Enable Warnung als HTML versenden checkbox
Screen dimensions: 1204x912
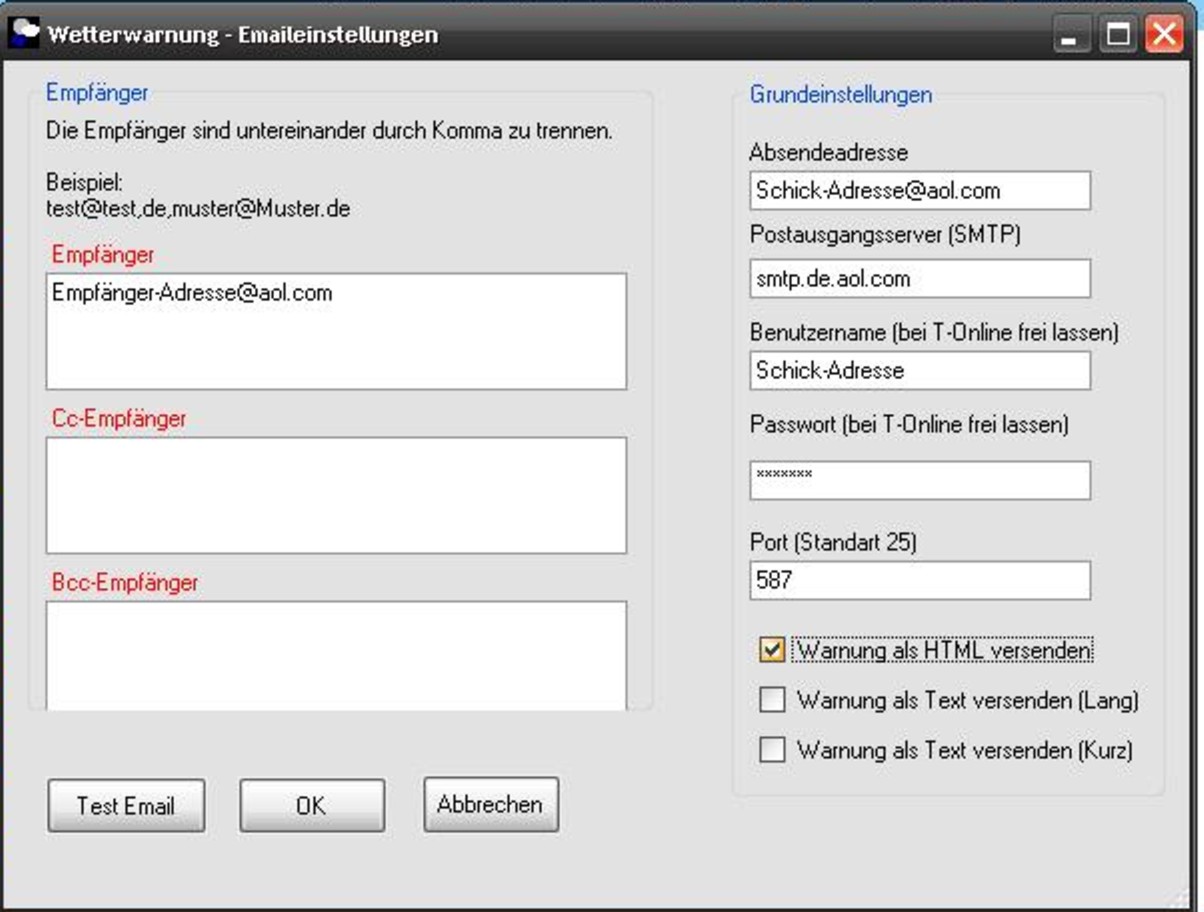(x=772, y=651)
